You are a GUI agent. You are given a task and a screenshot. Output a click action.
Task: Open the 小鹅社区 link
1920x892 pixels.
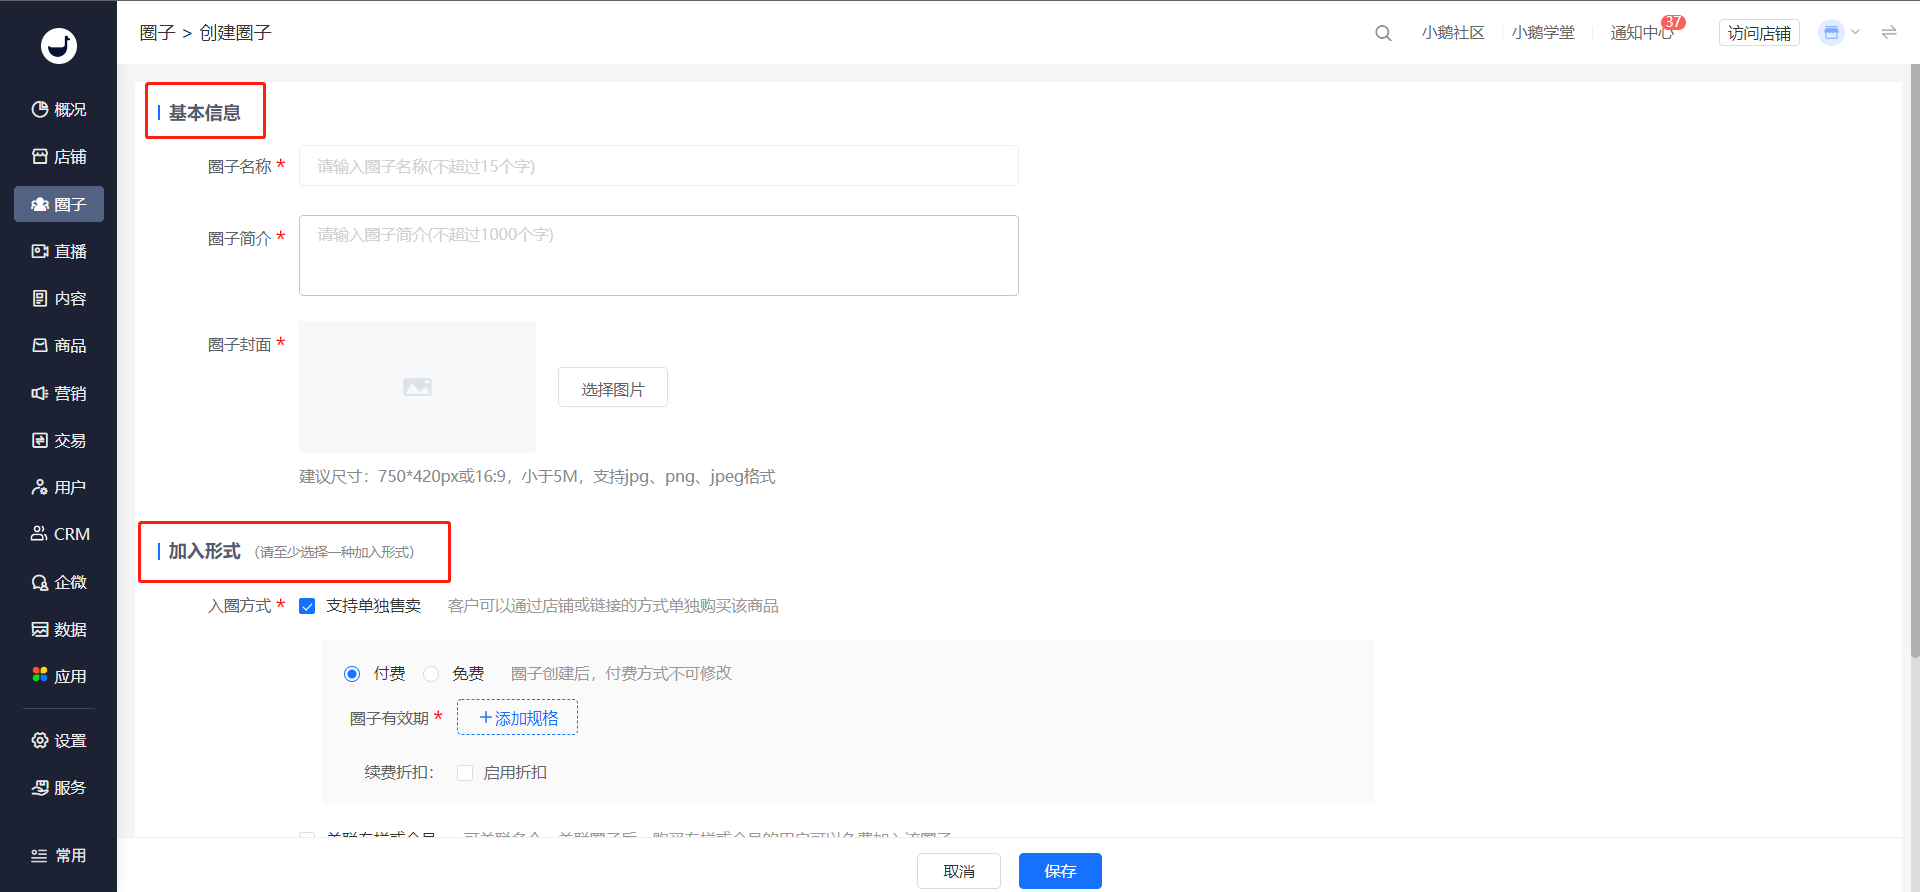[x=1453, y=33]
